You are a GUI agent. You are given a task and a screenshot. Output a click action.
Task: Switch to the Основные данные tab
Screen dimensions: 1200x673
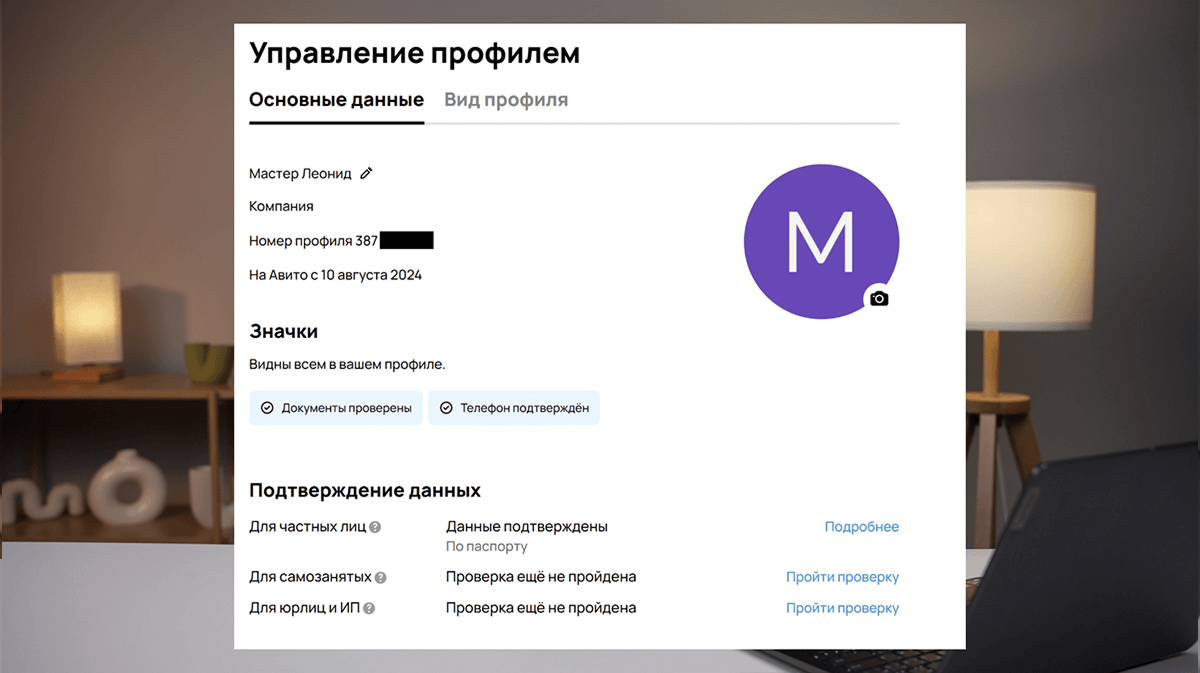point(336,100)
